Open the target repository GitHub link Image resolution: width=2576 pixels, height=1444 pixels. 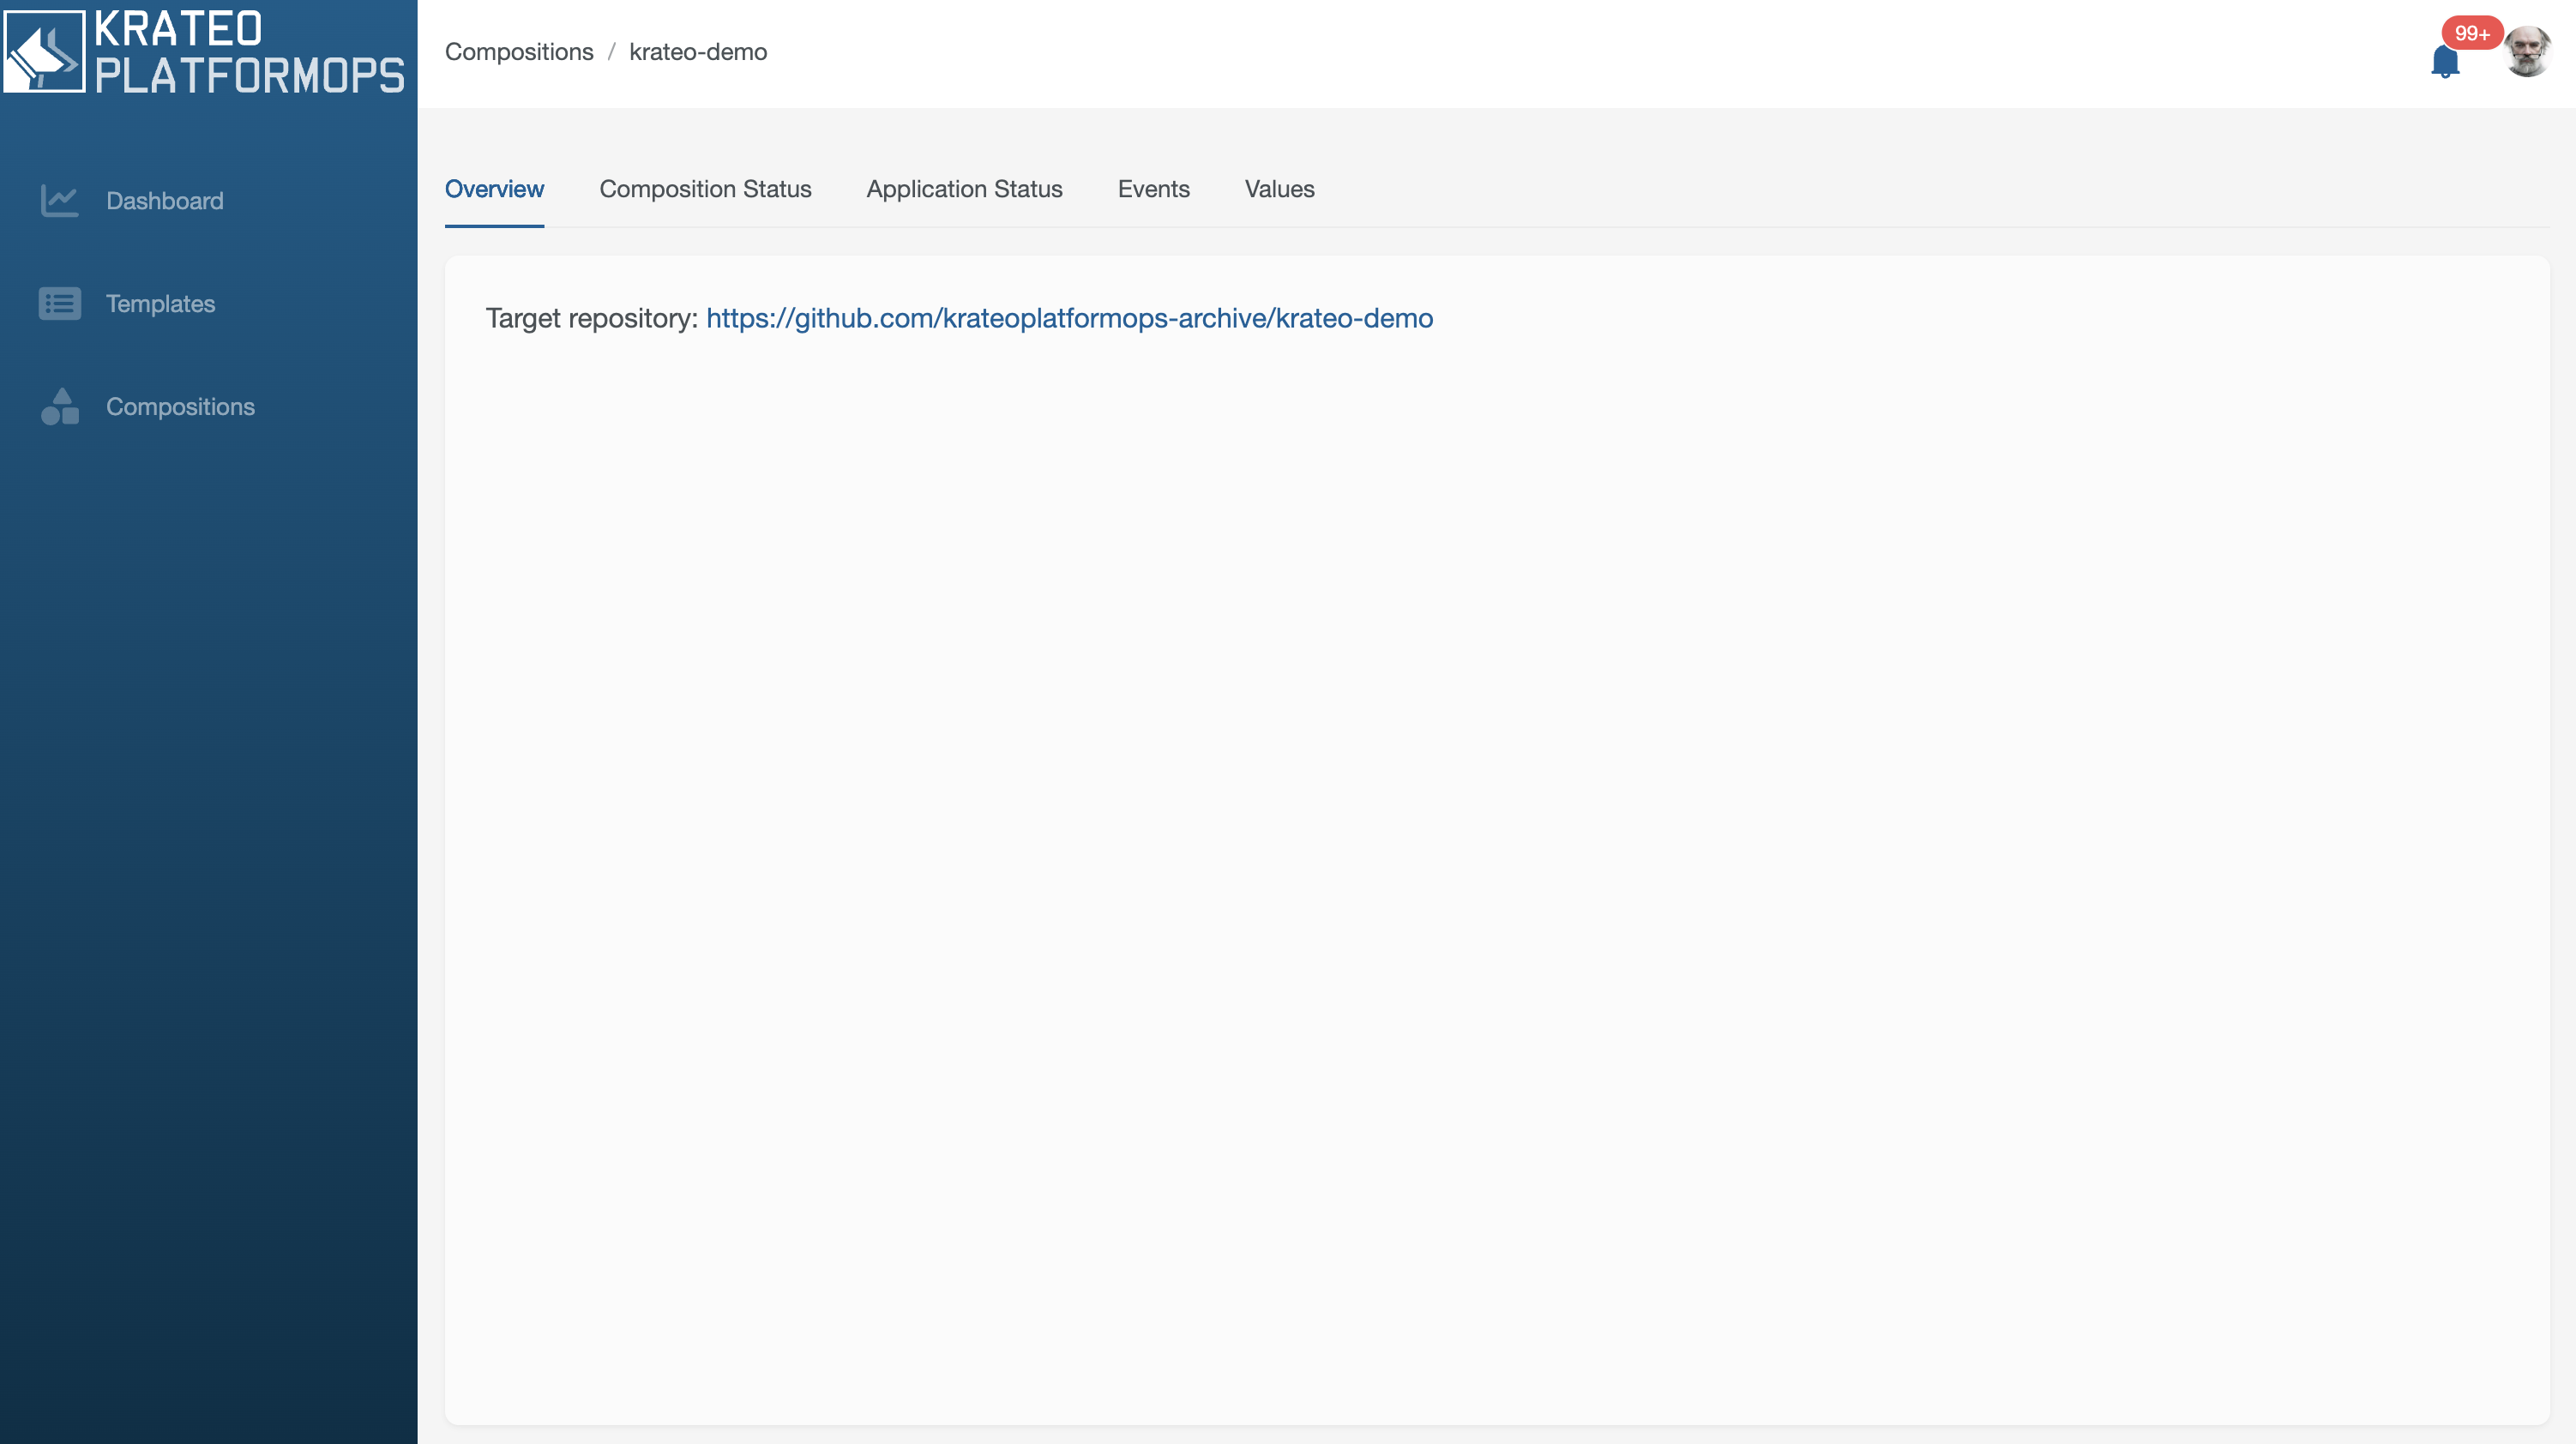coord(1069,318)
